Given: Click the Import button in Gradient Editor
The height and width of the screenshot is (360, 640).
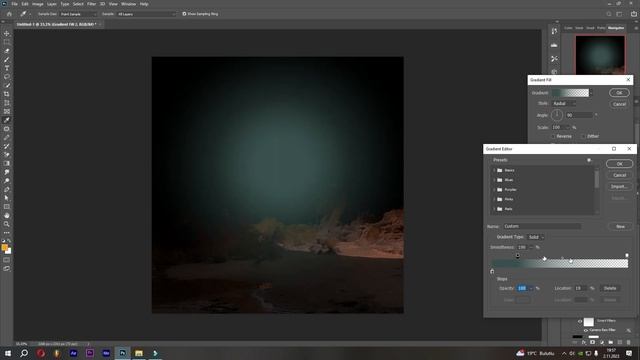Looking at the screenshot, I should pyautogui.click(x=620, y=187).
